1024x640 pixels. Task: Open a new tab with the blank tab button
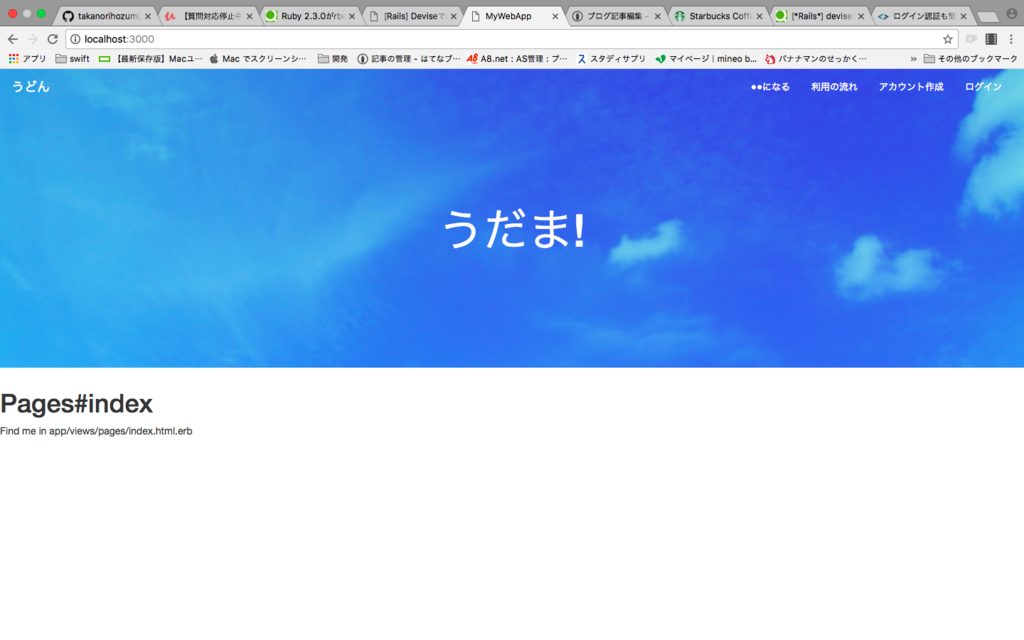987,17
